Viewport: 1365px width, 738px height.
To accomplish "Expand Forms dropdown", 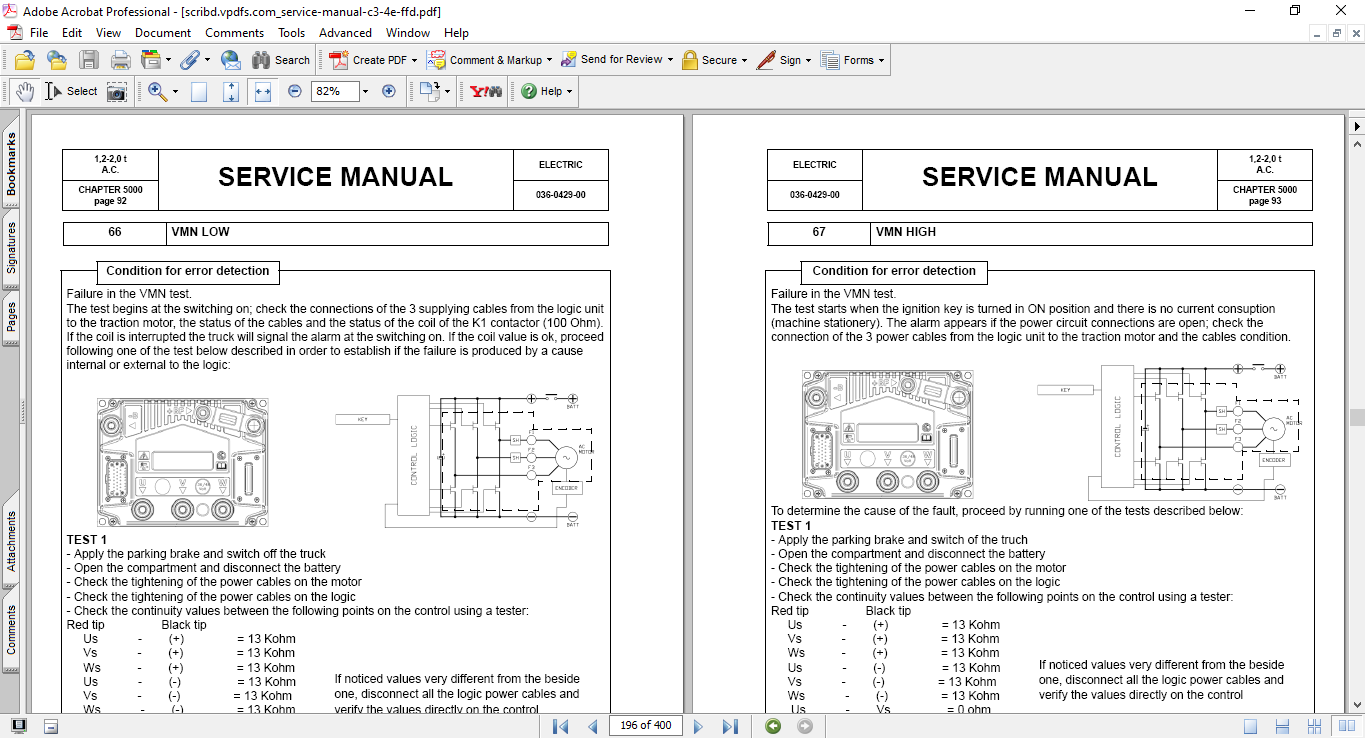I will coord(882,60).
